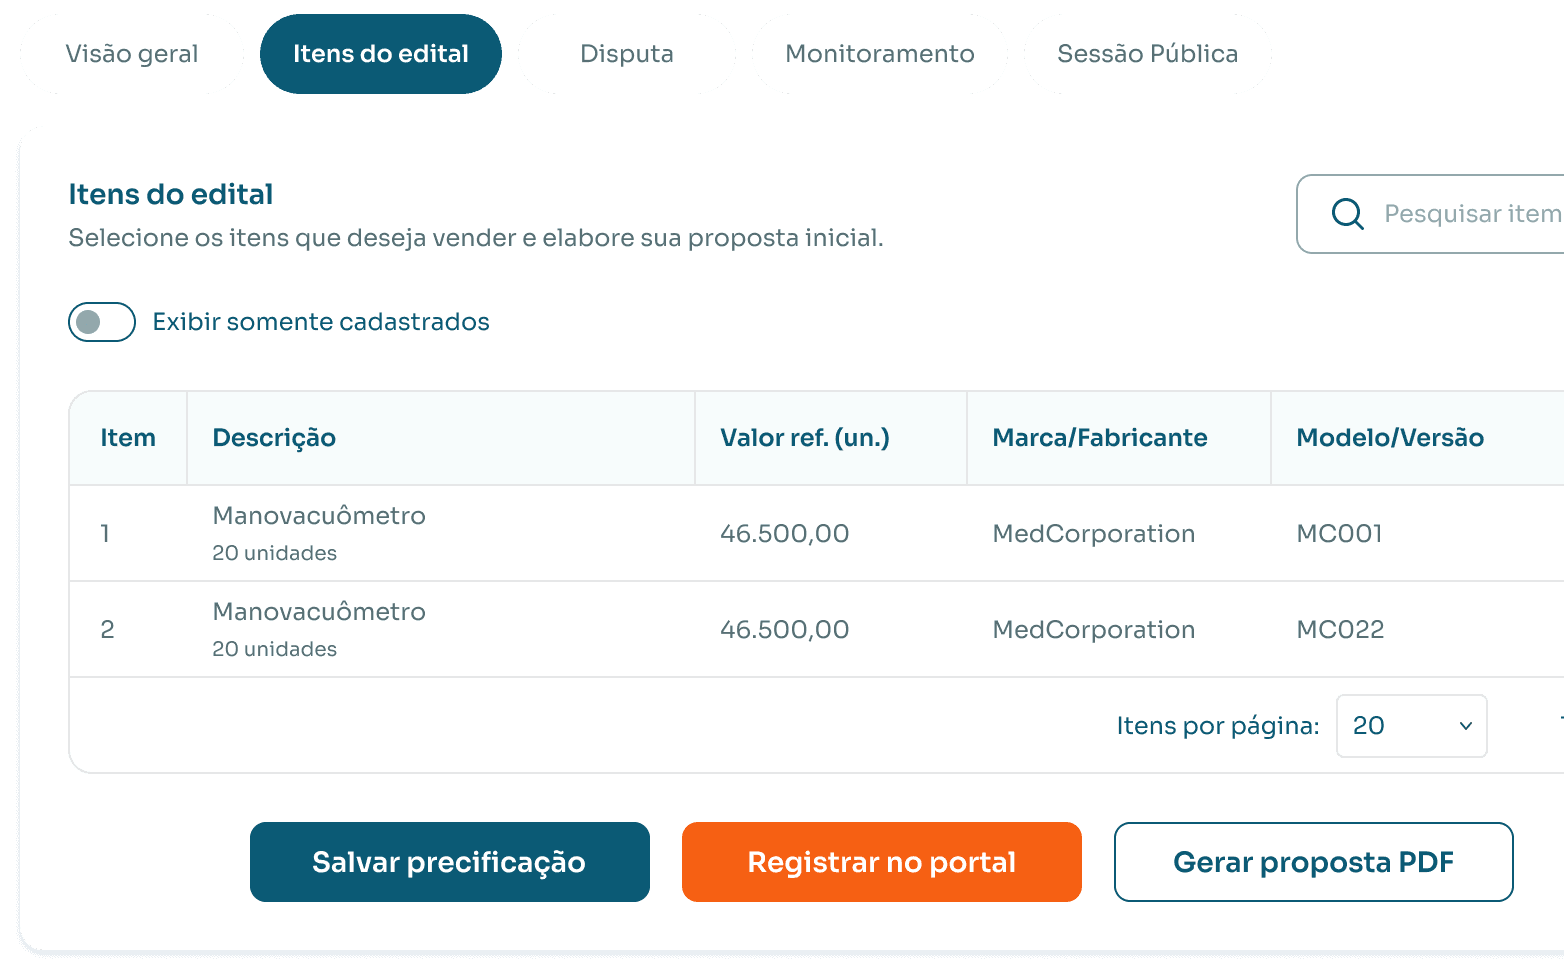Open the Disputa tab
1564x972 pixels.
pos(626,54)
